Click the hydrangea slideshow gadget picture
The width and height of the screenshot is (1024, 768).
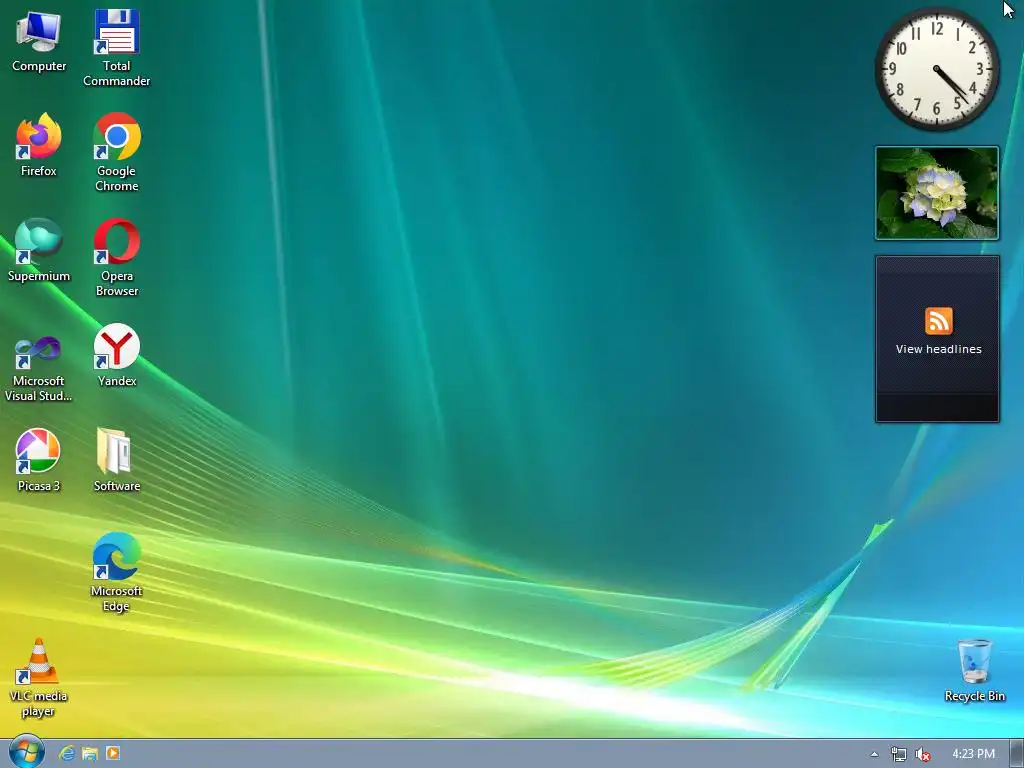936,193
